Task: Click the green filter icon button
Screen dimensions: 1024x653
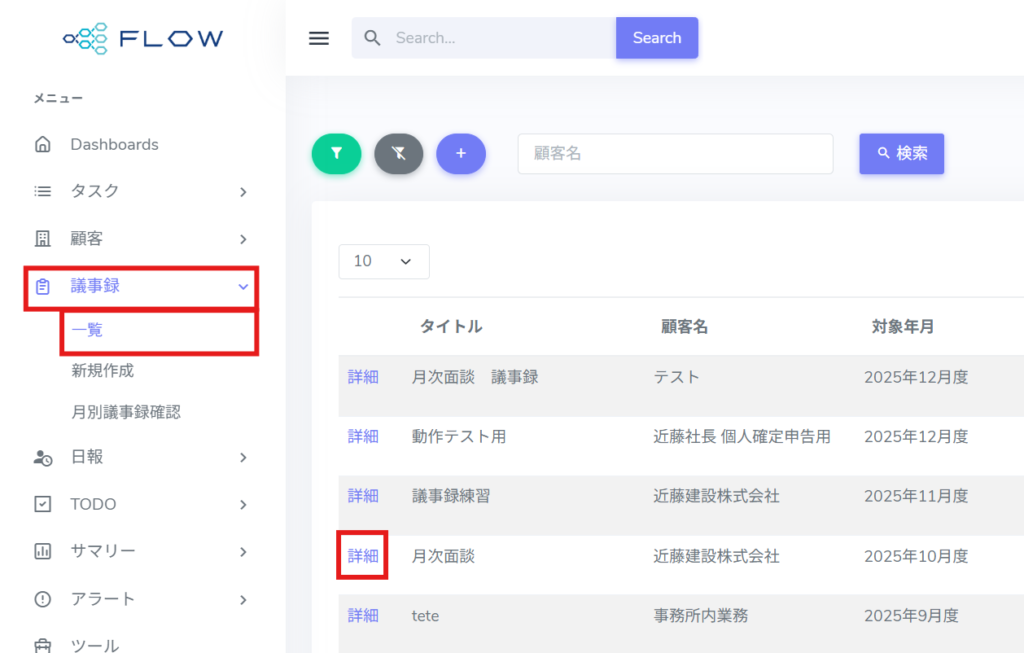Action: pos(336,154)
